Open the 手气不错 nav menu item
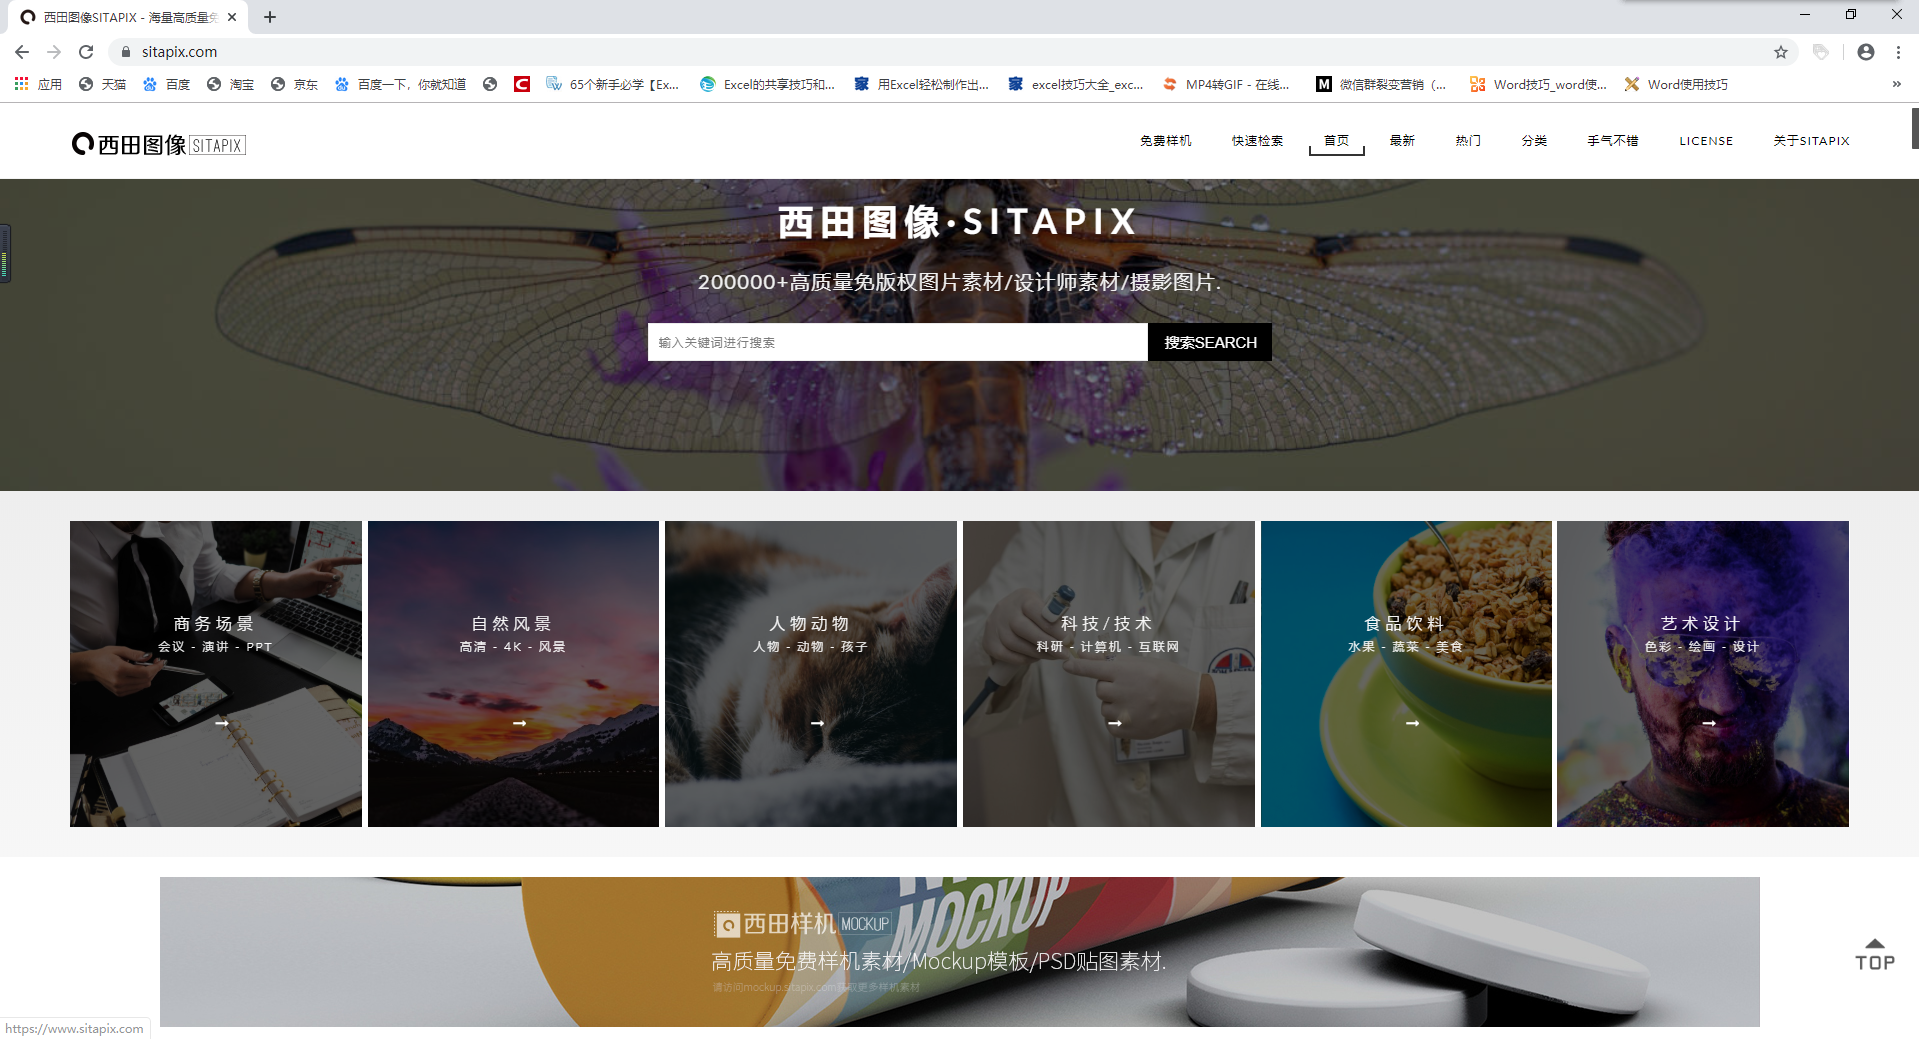This screenshot has width=1919, height=1039. (1613, 141)
